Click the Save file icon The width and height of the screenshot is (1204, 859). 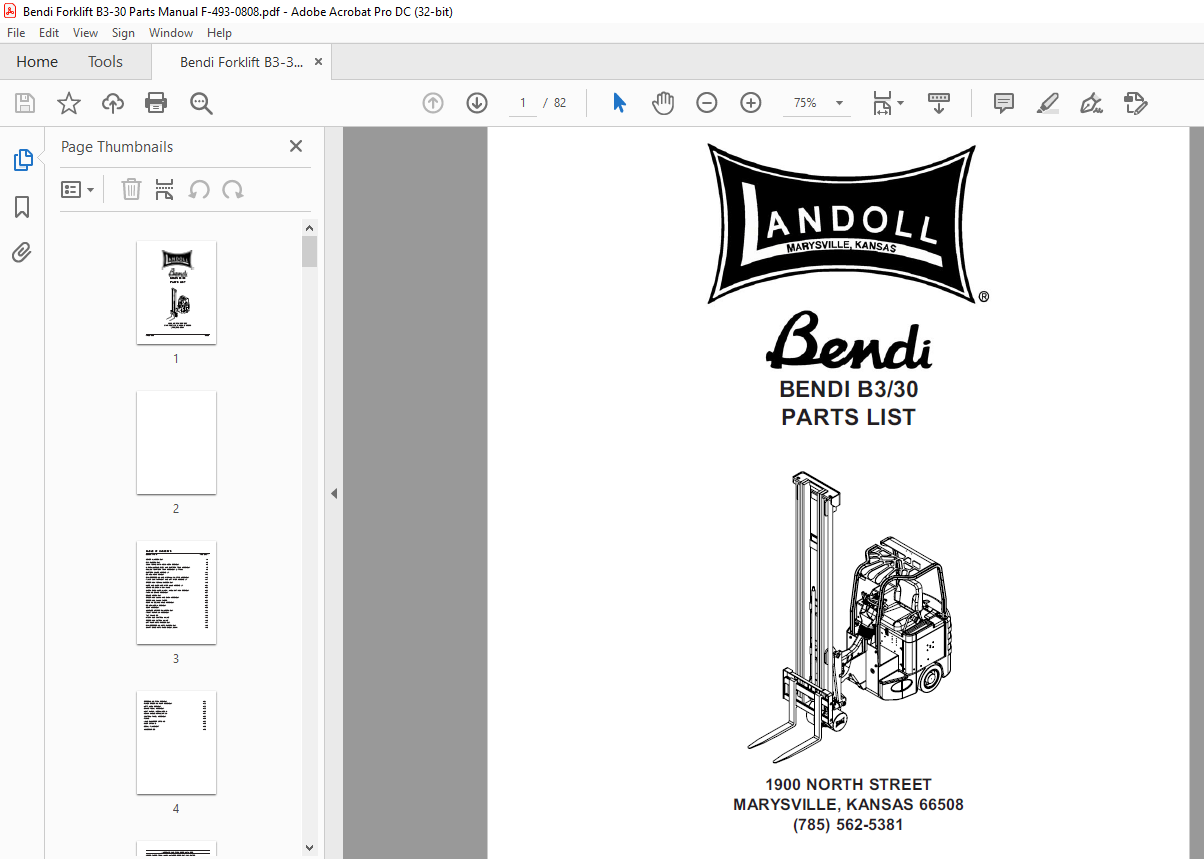point(25,103)
